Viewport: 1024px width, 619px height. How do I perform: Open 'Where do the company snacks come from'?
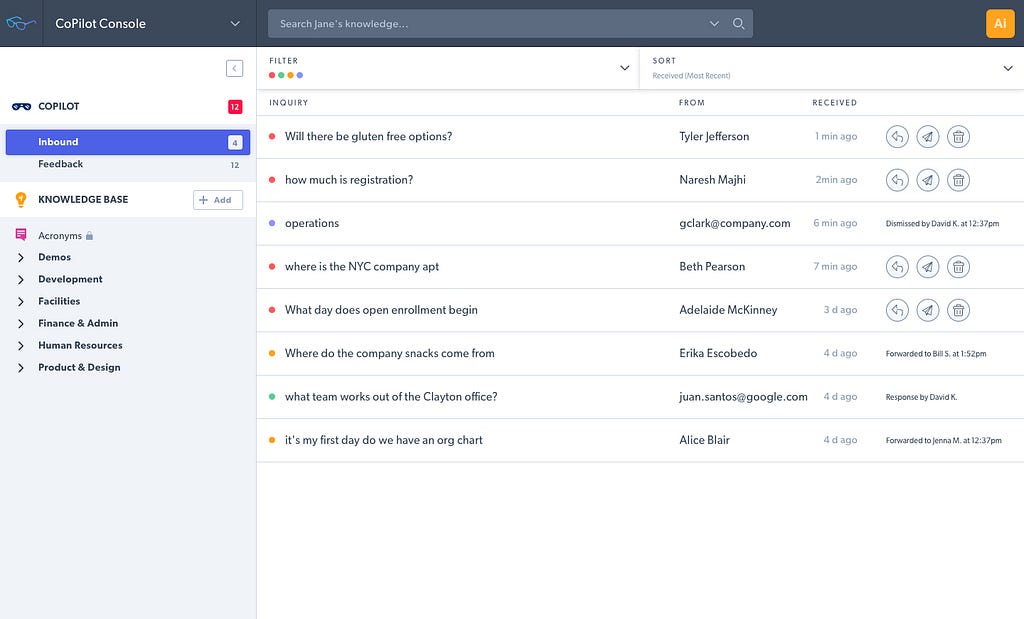[389, 353]
